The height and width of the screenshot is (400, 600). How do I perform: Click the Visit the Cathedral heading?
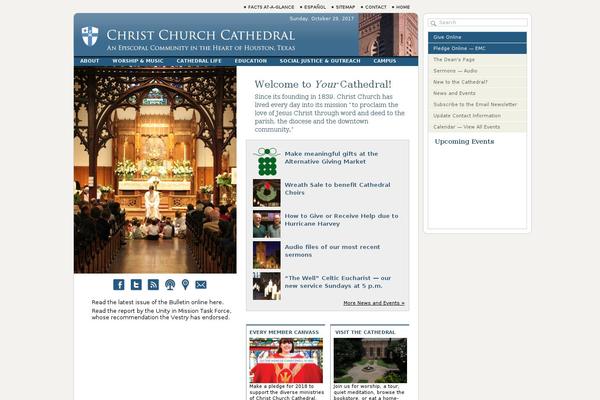point(365,332)
